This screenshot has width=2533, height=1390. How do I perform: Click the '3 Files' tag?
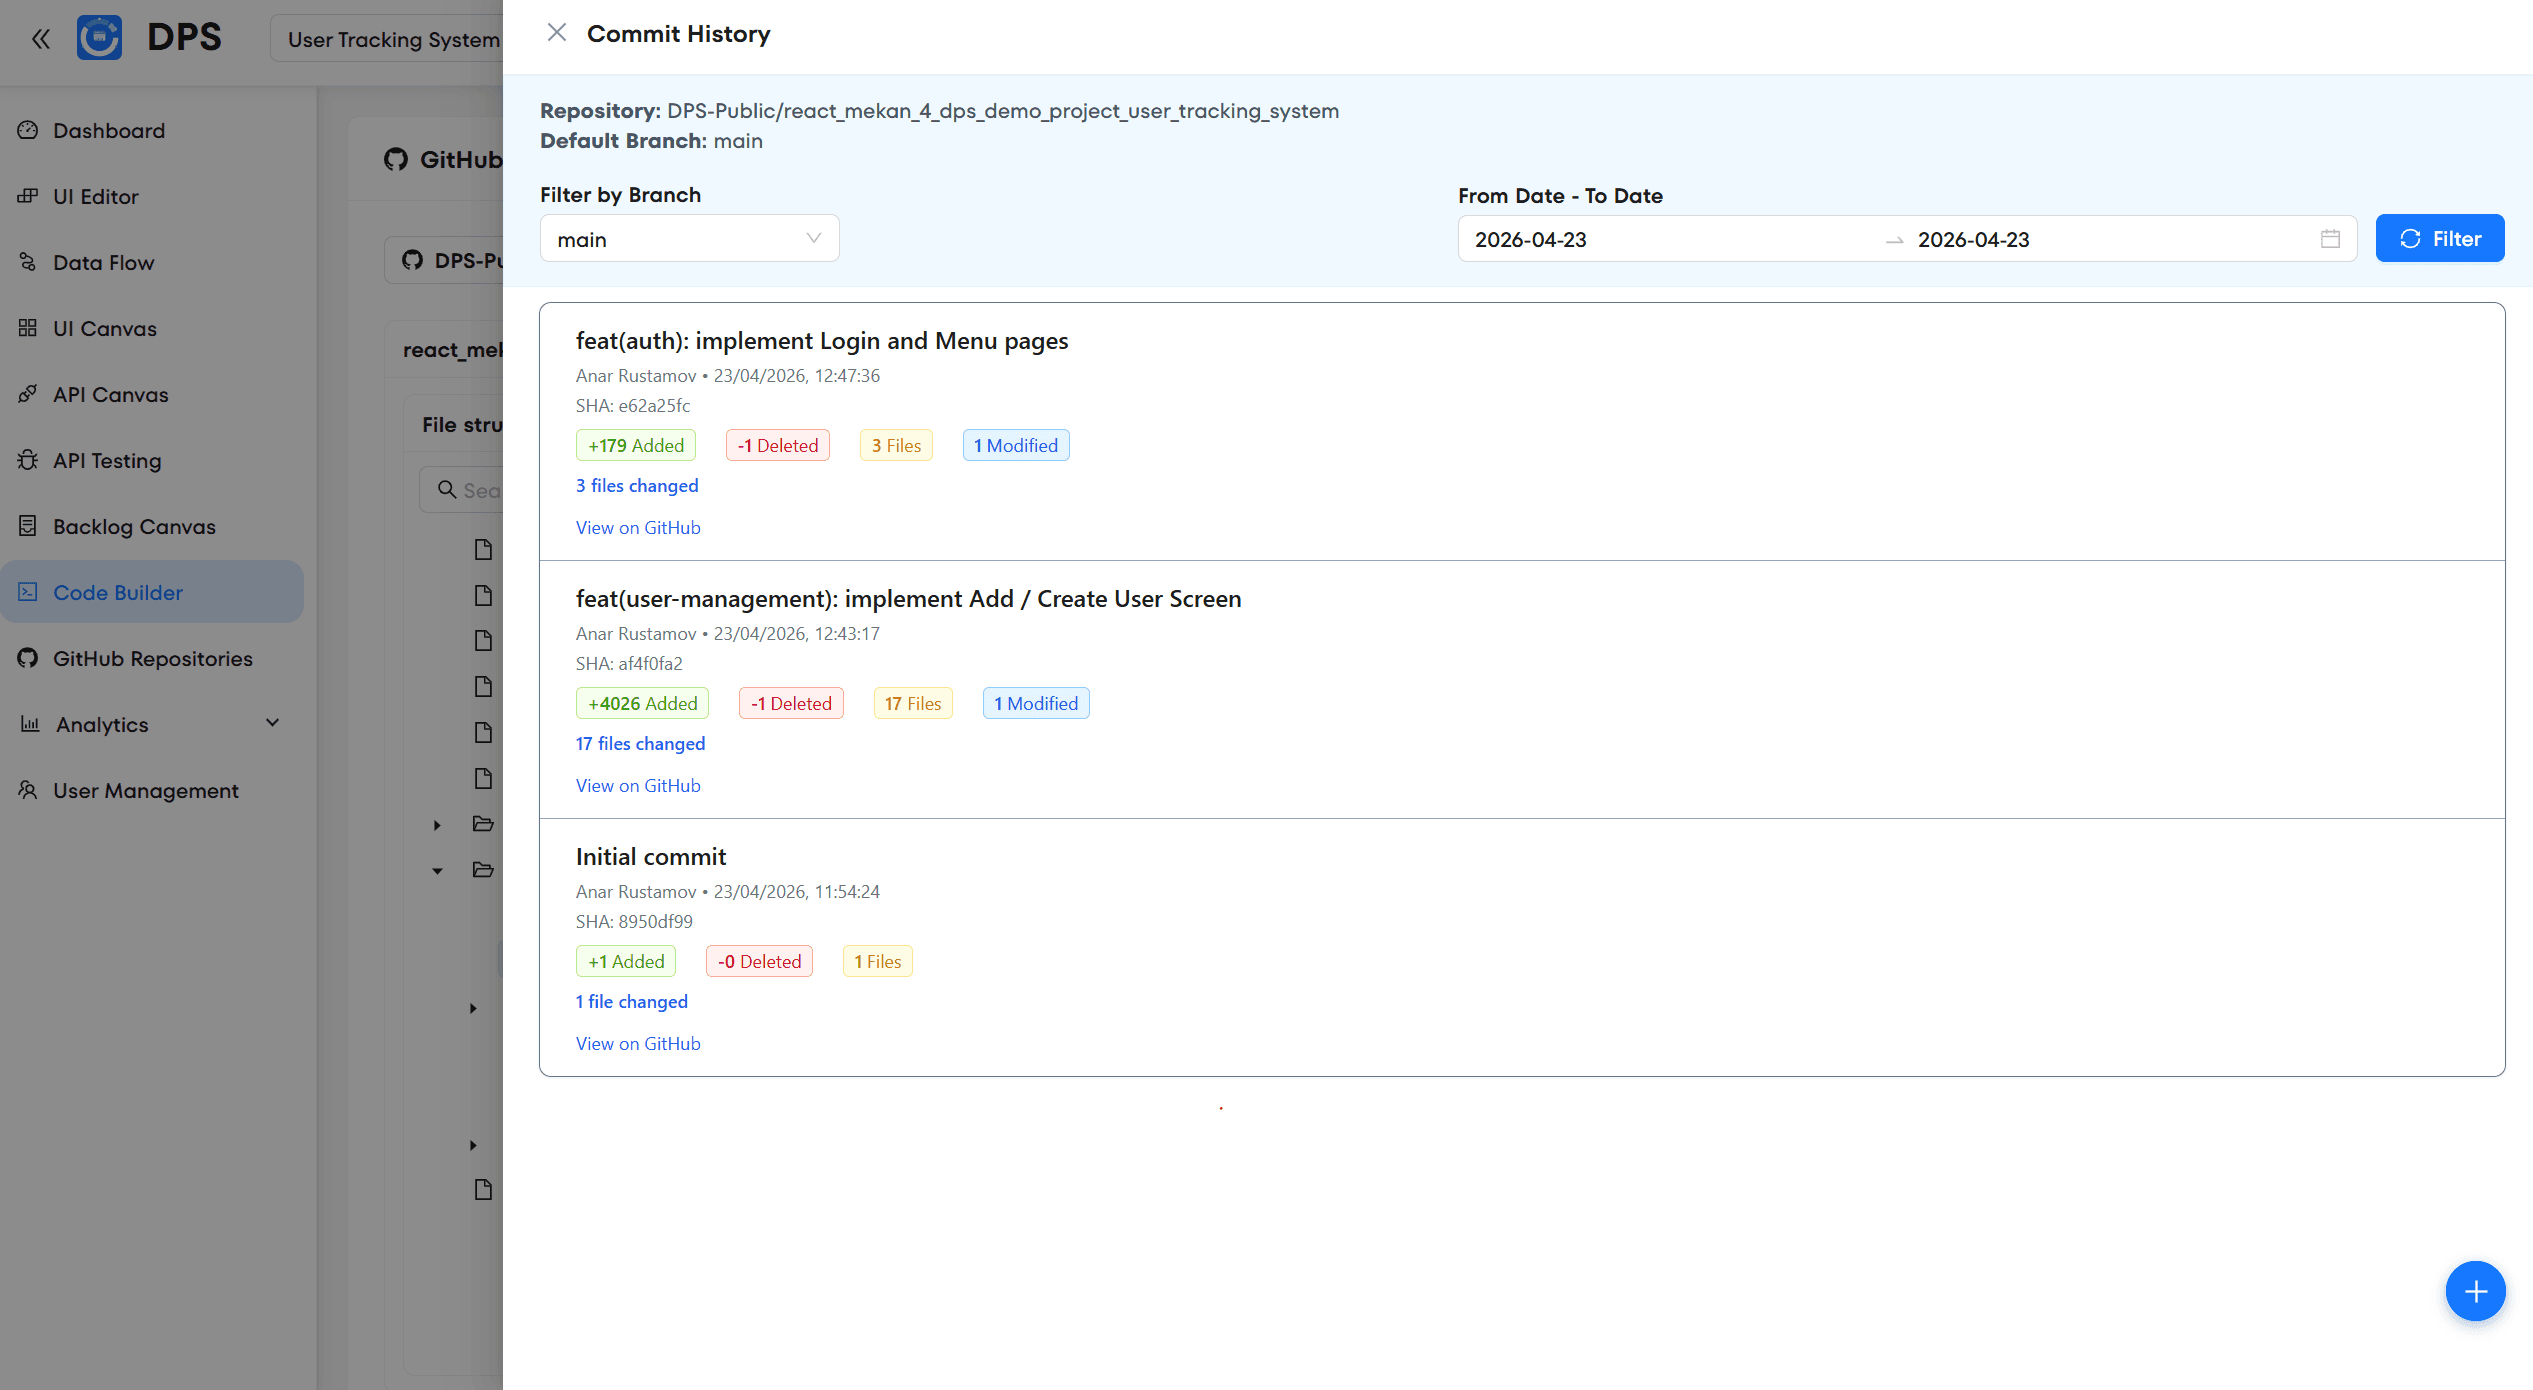pos(896,446)
